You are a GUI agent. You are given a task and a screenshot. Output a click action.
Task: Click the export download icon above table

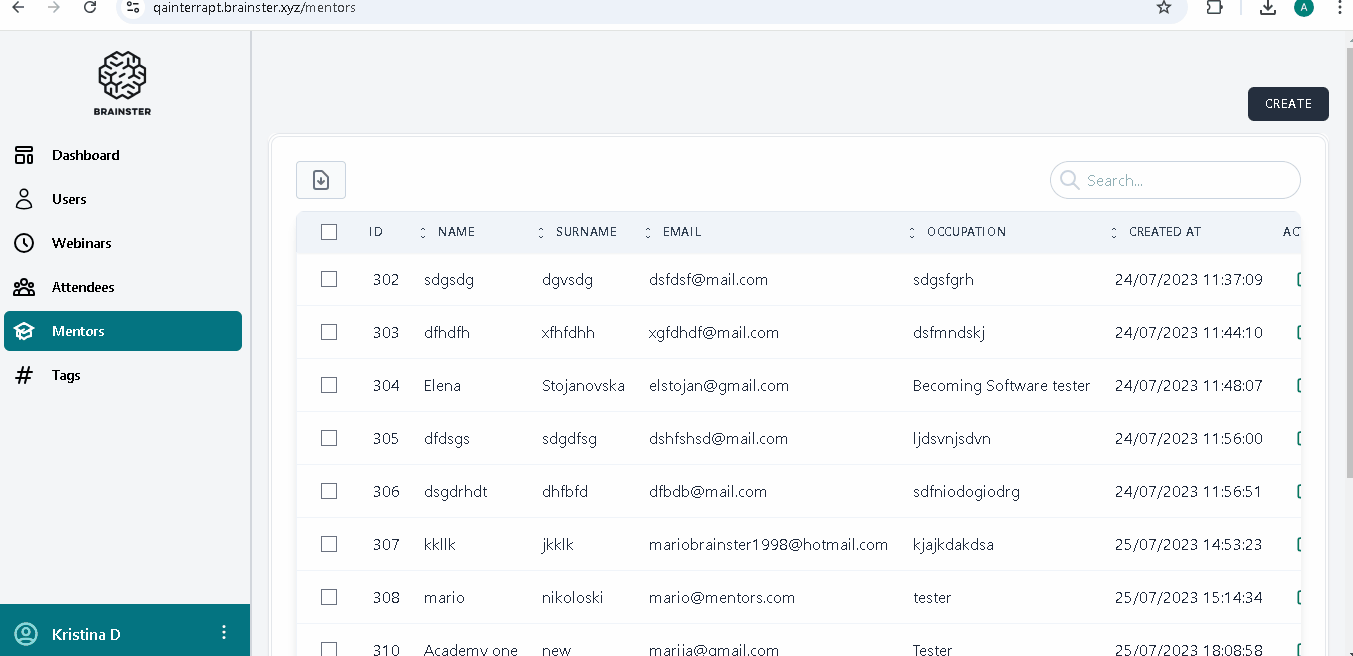click(320, 180)
